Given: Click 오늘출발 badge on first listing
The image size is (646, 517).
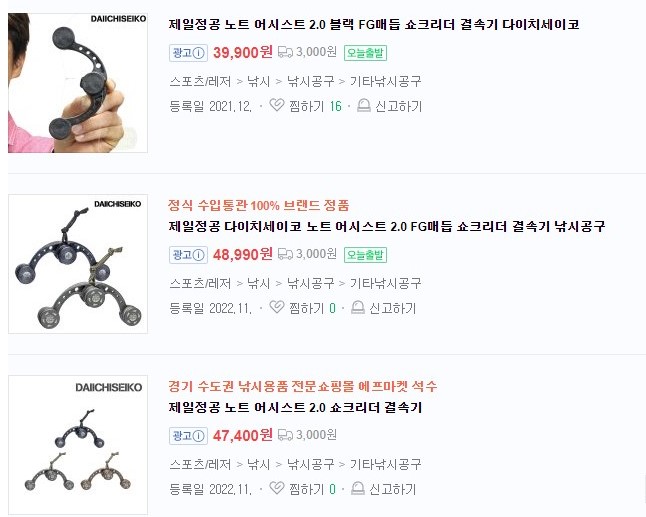Looking at the screenshot, I should coord(365,53).
